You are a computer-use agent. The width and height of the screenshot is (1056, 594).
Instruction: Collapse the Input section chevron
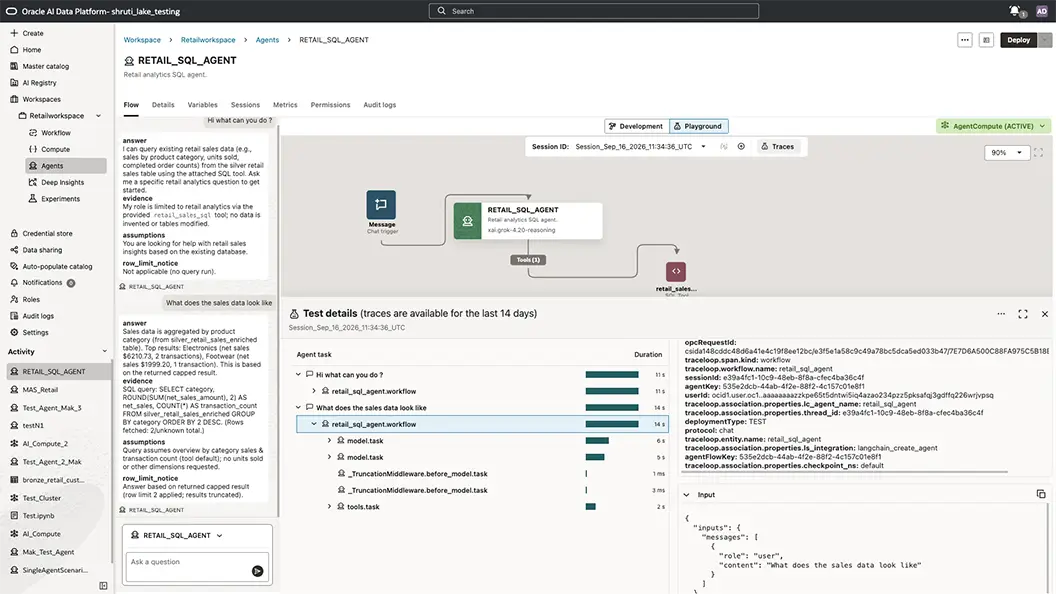coord(686,495)
